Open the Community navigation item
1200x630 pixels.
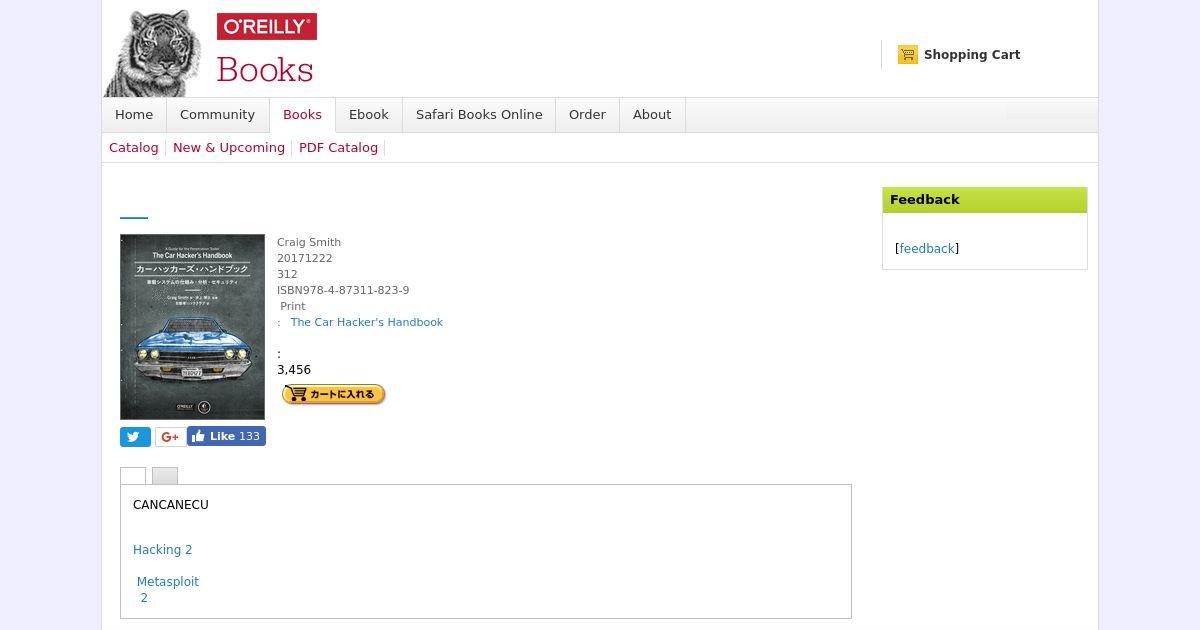(x=217, y=115)
